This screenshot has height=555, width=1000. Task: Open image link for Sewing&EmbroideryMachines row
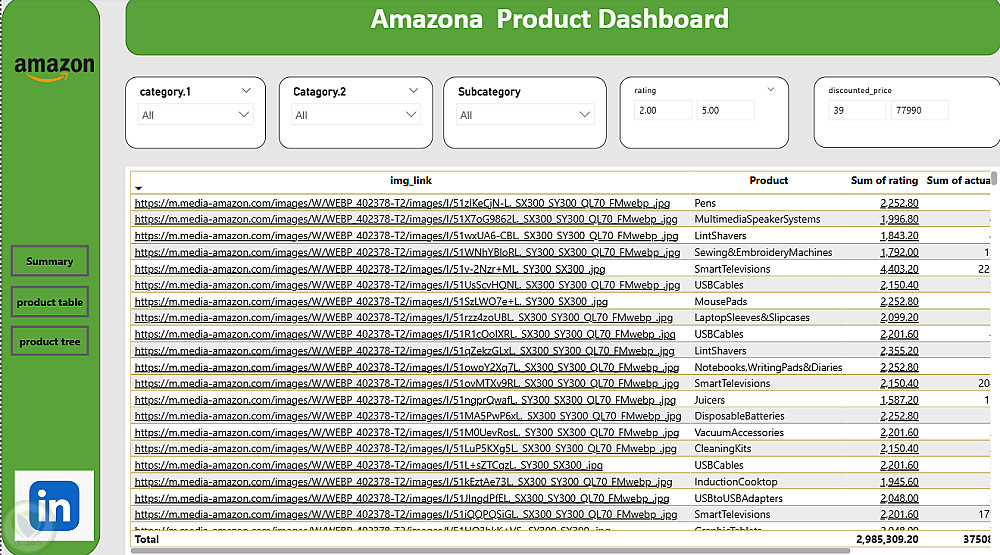point(407,252)
